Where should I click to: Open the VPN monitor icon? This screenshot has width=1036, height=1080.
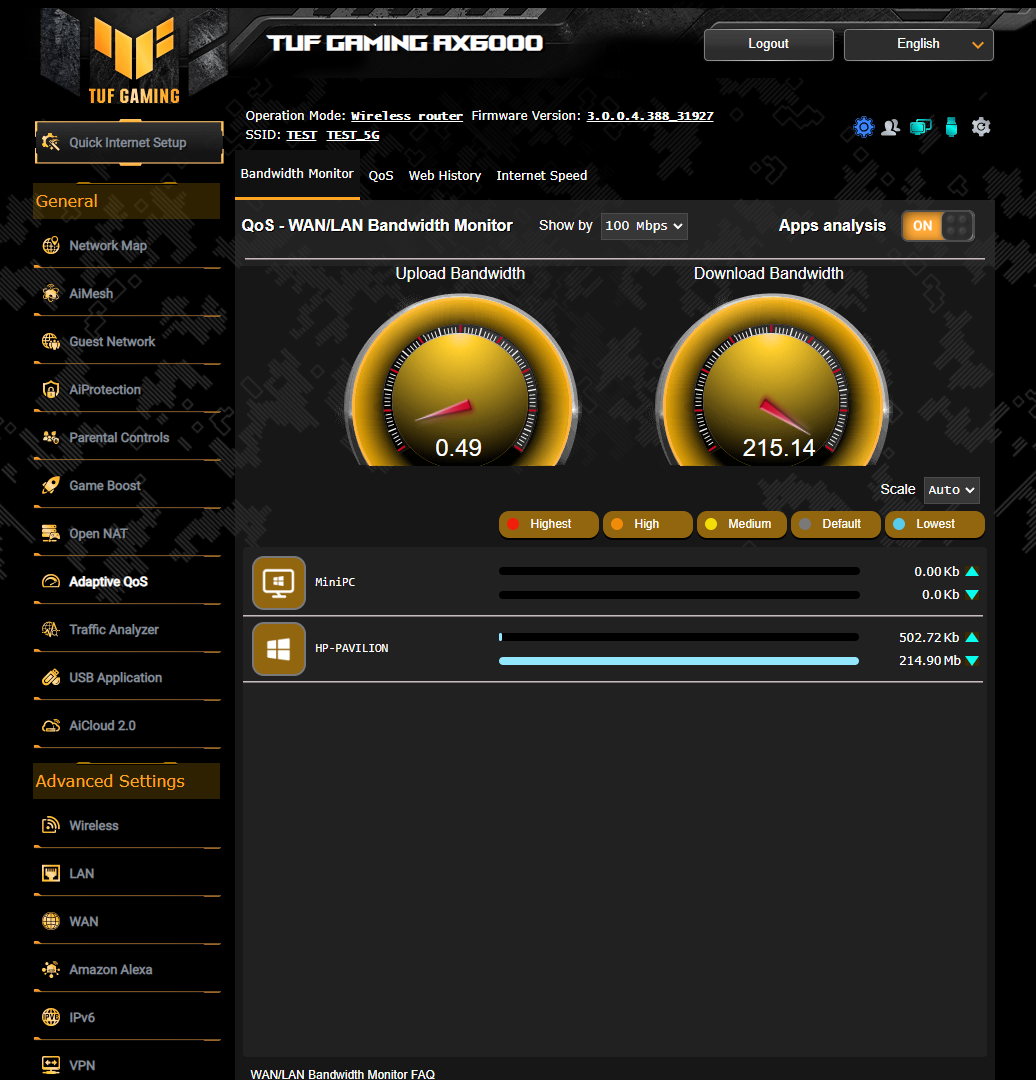click(51, 1066)
